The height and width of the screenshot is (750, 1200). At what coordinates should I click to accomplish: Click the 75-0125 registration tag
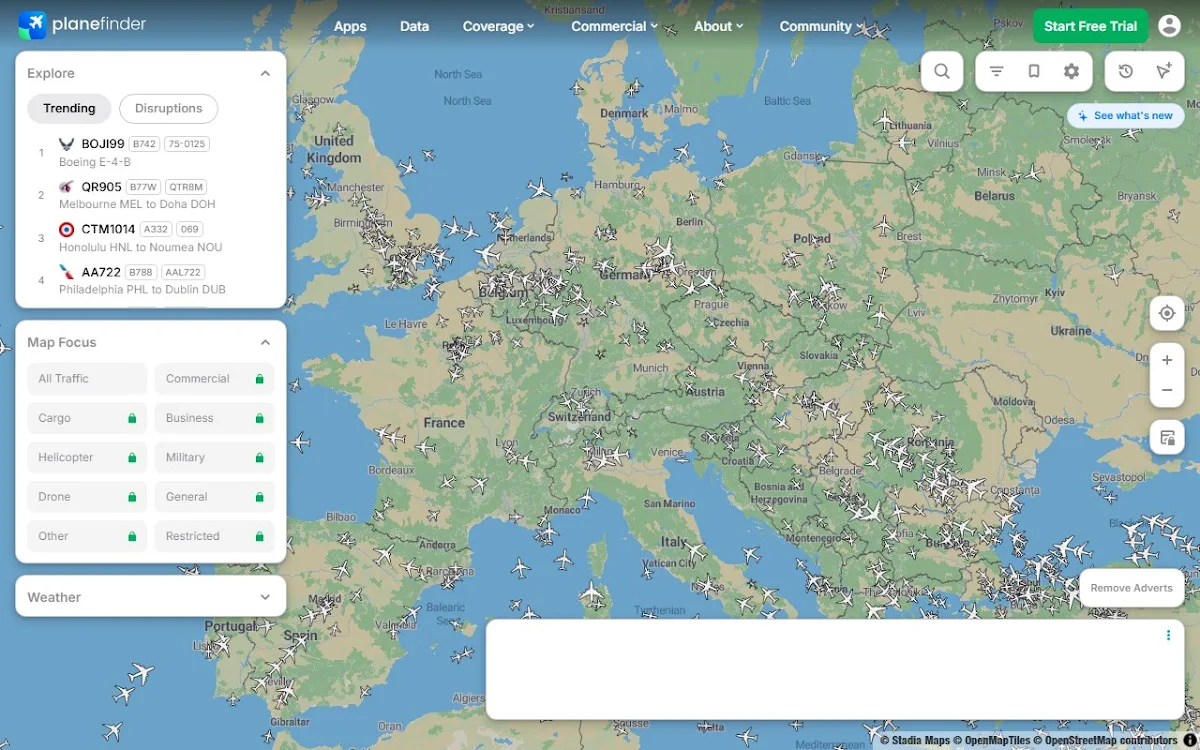point(187,144)
